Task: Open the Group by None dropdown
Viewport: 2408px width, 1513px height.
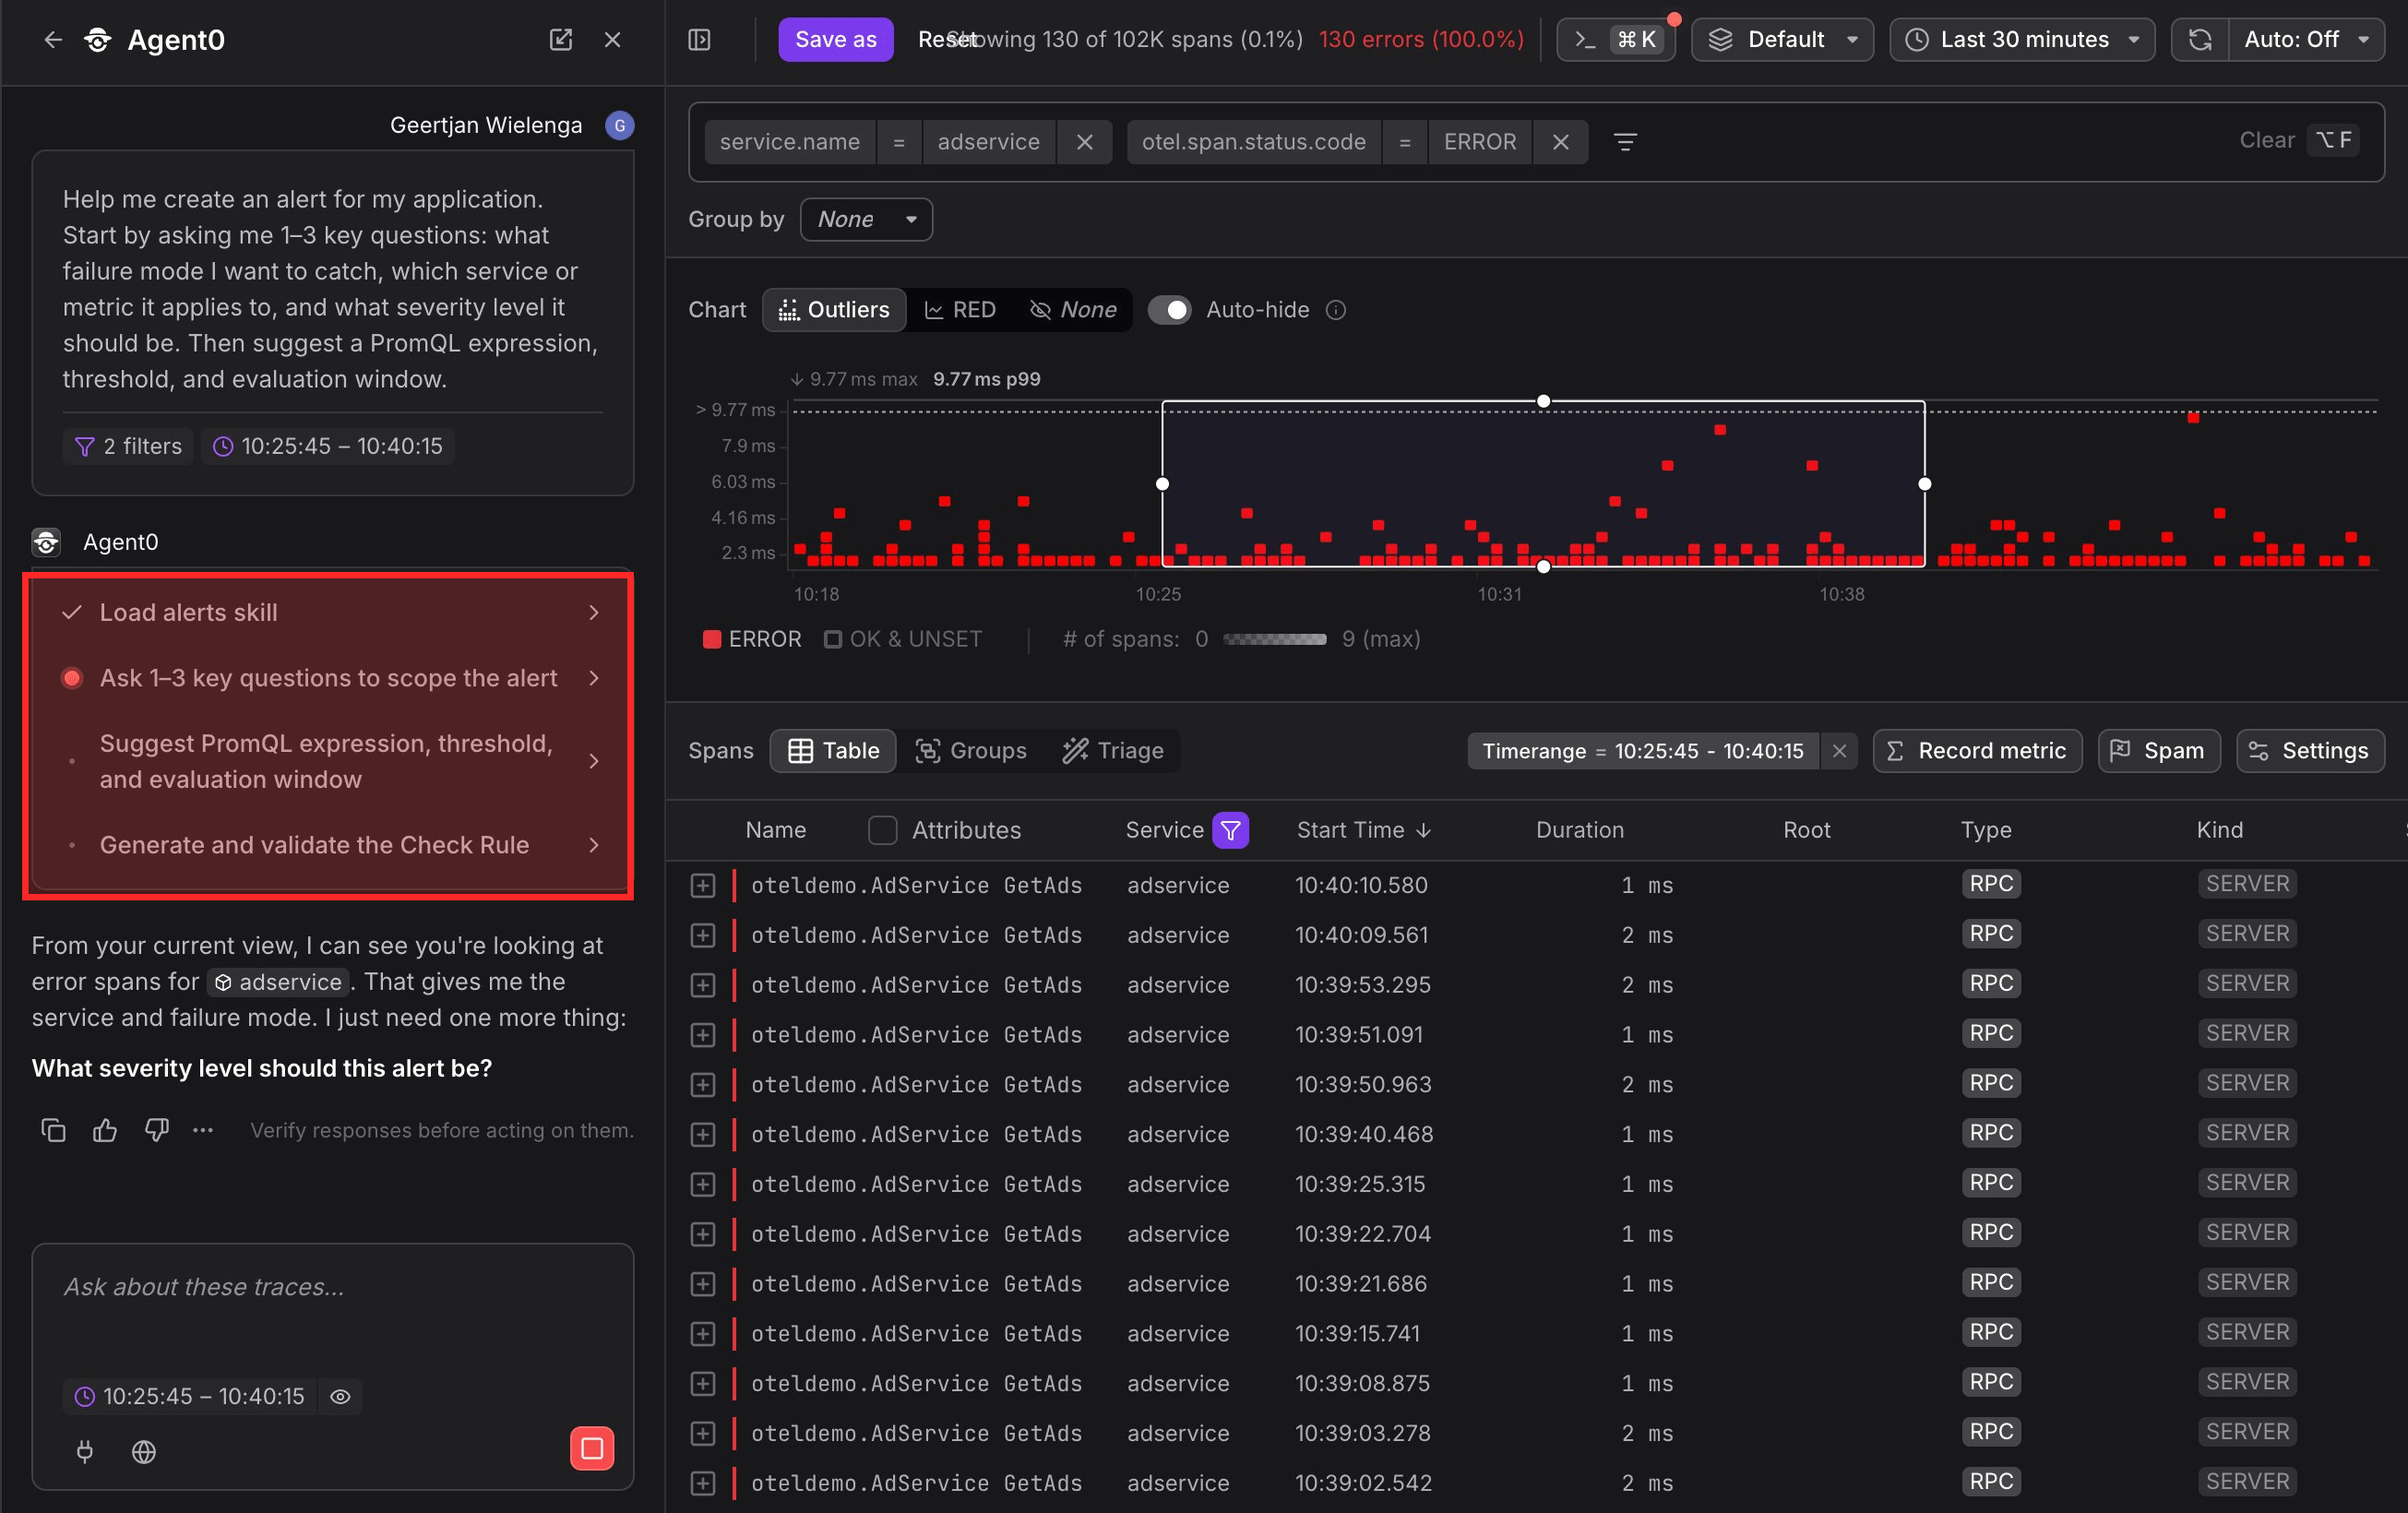Action: pos(866,220)
